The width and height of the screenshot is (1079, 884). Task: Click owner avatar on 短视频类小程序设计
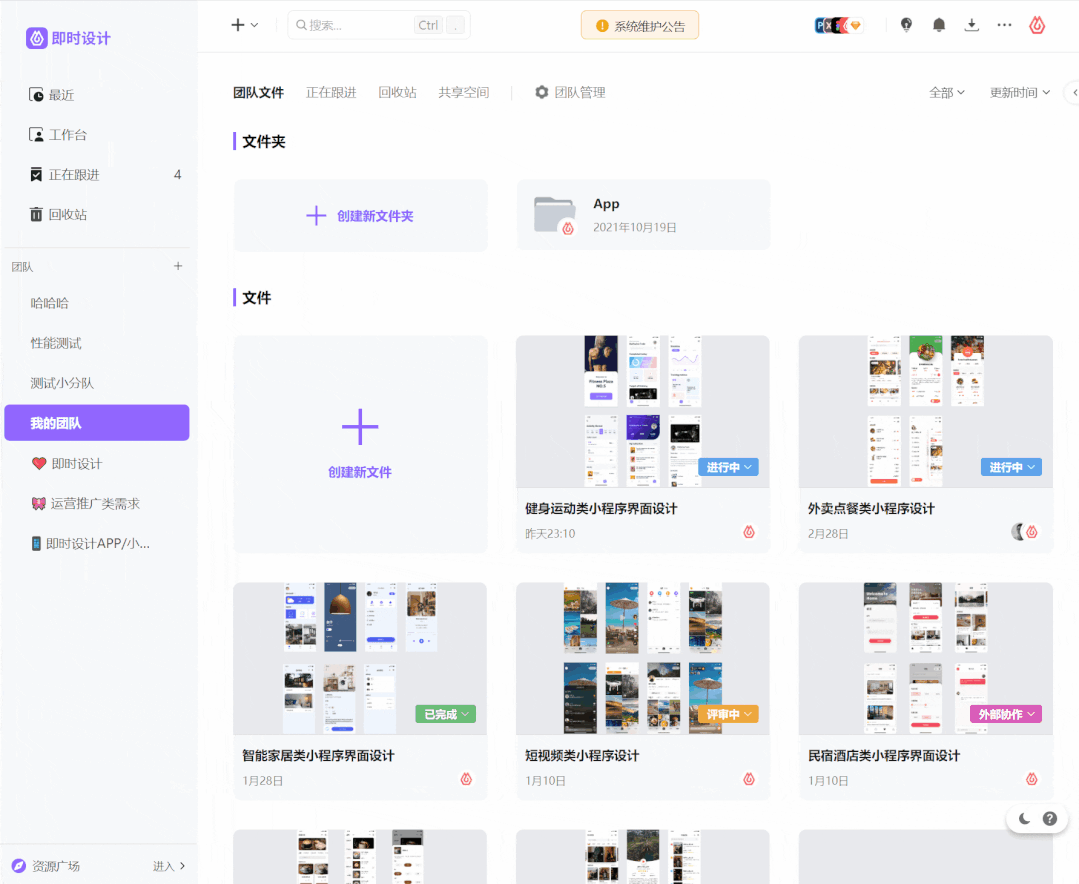pyautogui.click(x=749, y=779)
